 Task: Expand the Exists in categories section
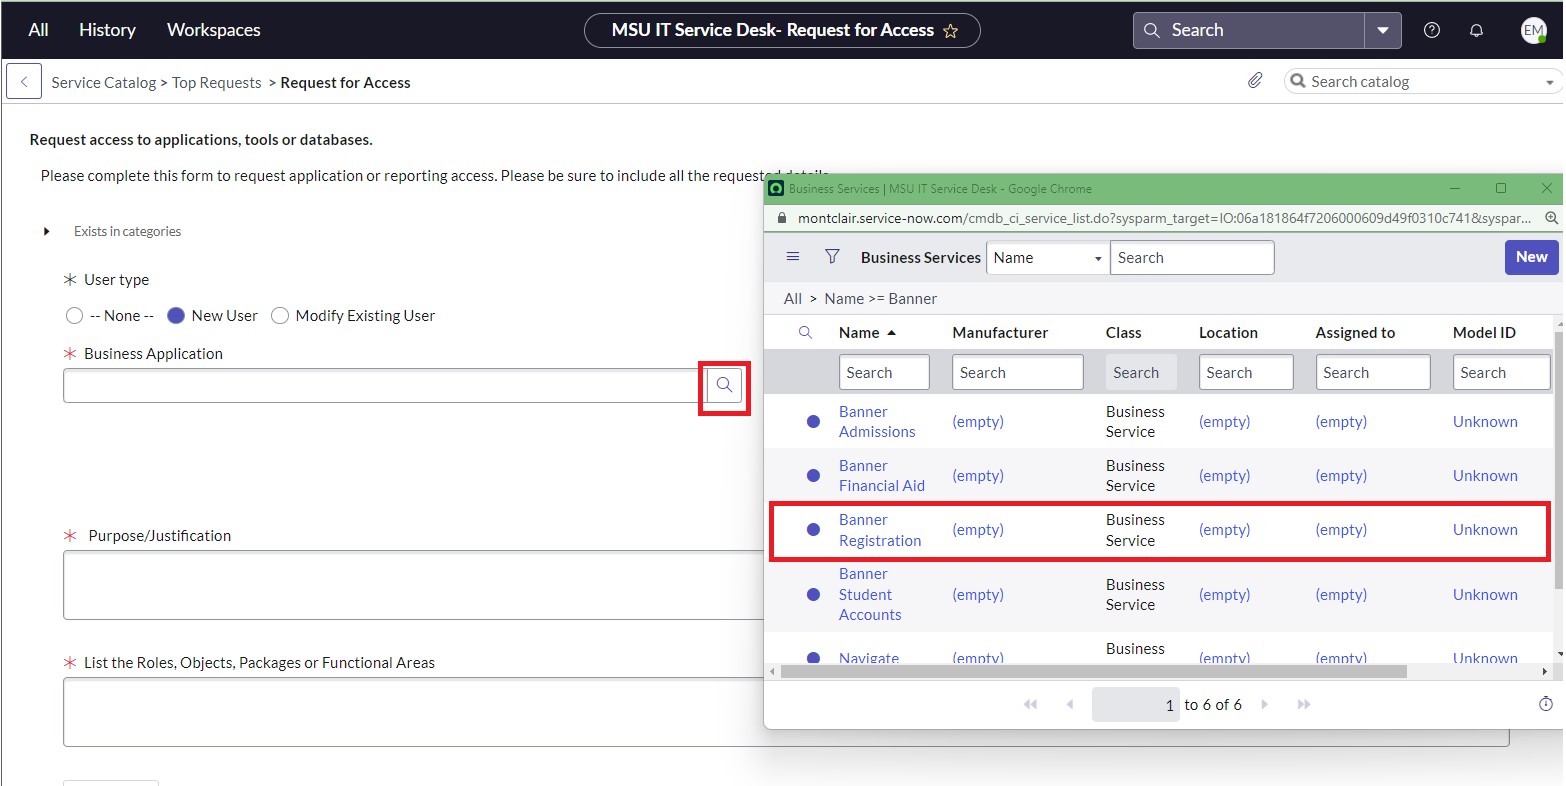tap(46, 230)
